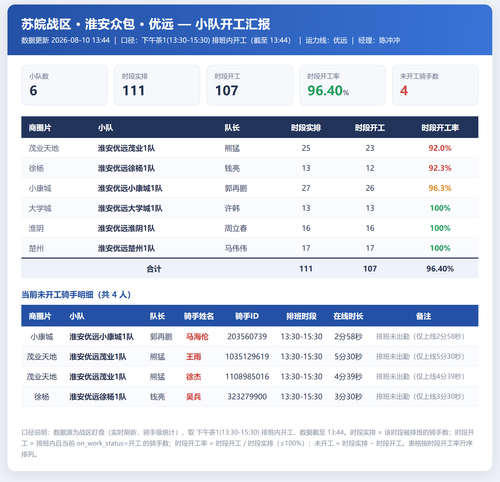The image size is (500, 482).
Task: Click rider name '马海伦'
Action: tap(197, 337)
